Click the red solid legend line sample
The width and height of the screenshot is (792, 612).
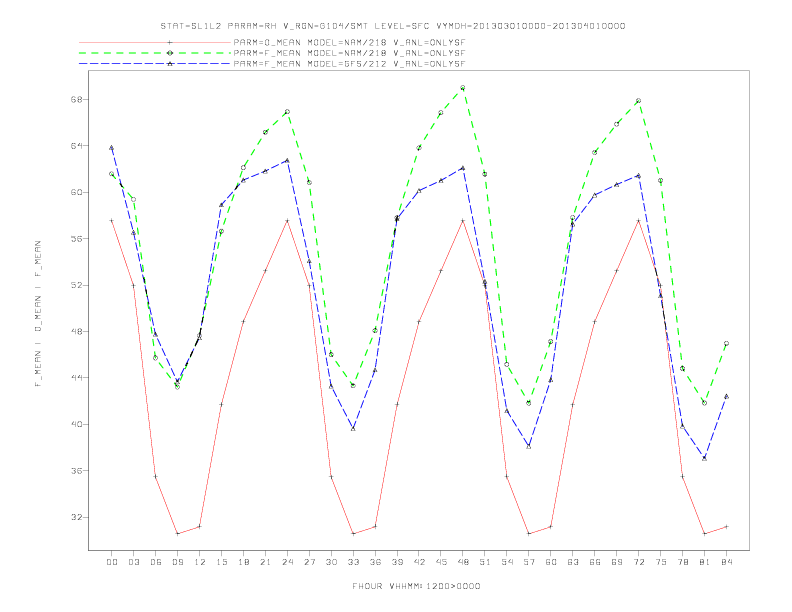(155, 42)
